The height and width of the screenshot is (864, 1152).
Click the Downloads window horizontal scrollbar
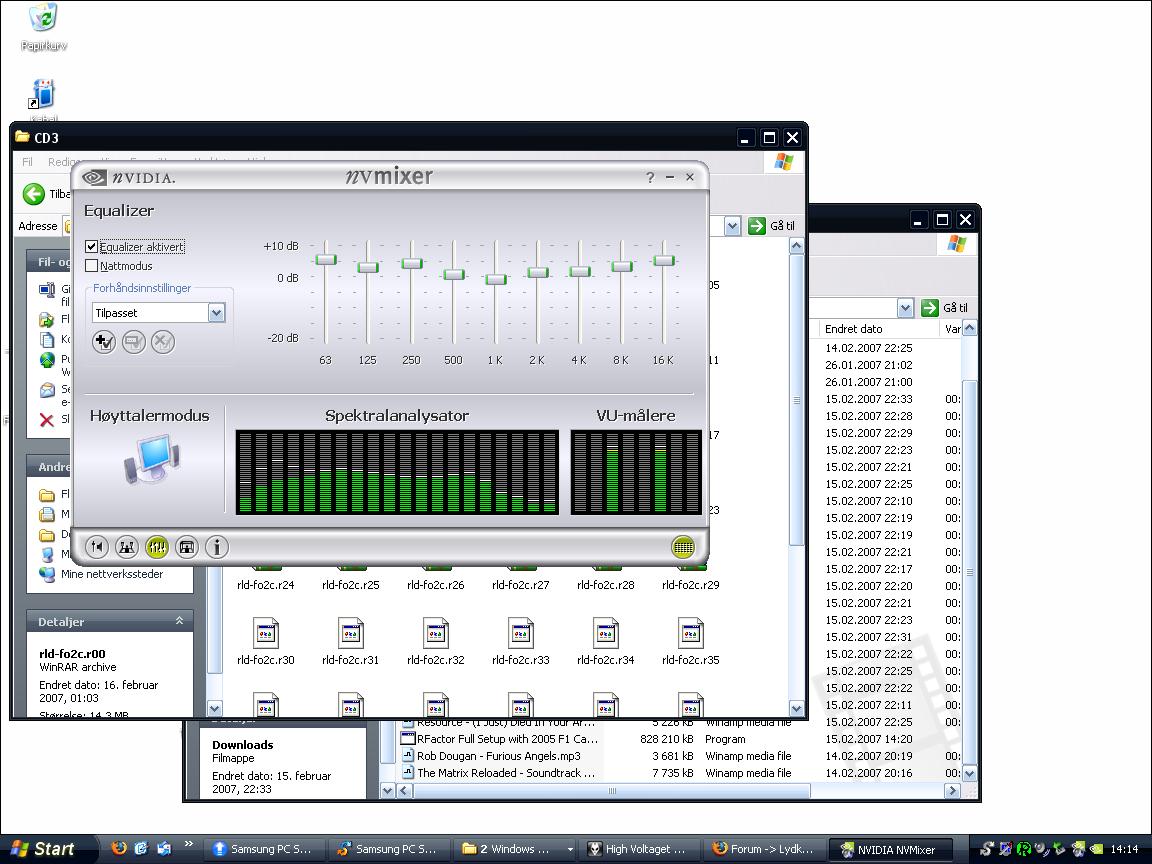(x=612, y=791)
